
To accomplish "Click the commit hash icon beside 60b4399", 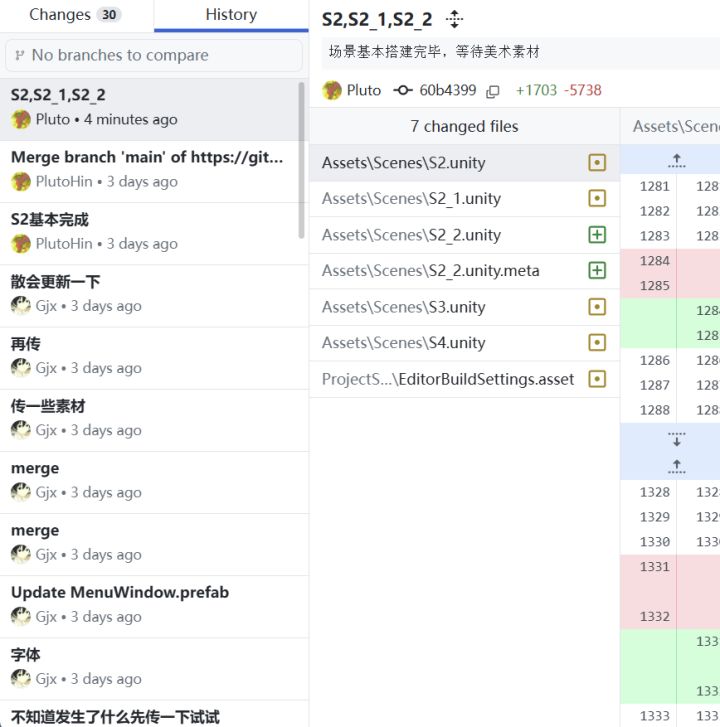I will coord(403,91).
